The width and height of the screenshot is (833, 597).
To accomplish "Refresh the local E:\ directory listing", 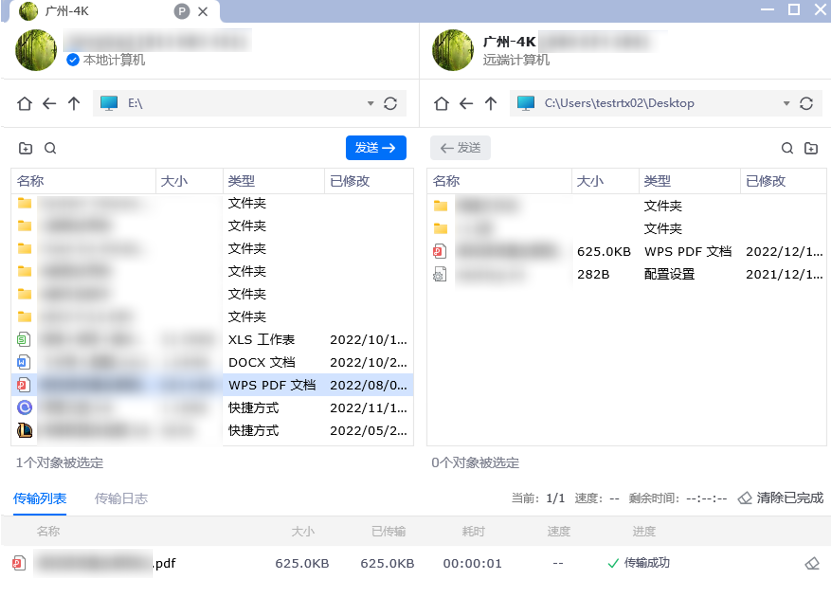I will tap(389, 103).
